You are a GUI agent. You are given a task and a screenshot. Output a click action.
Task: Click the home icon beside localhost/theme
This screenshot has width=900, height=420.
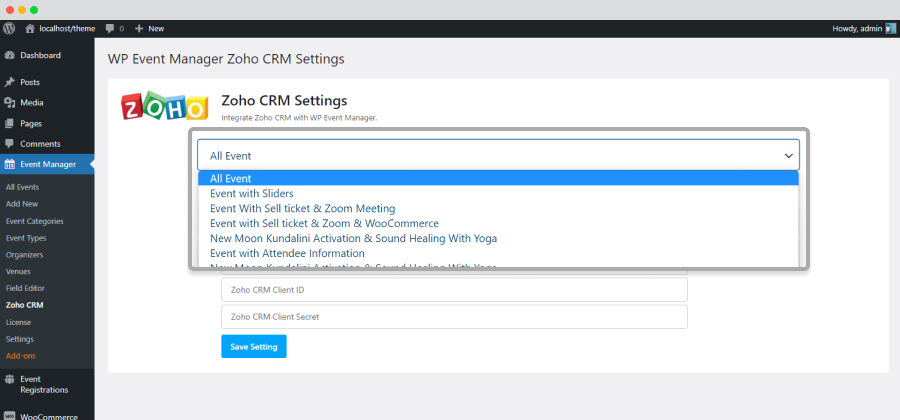click(30, 28)
